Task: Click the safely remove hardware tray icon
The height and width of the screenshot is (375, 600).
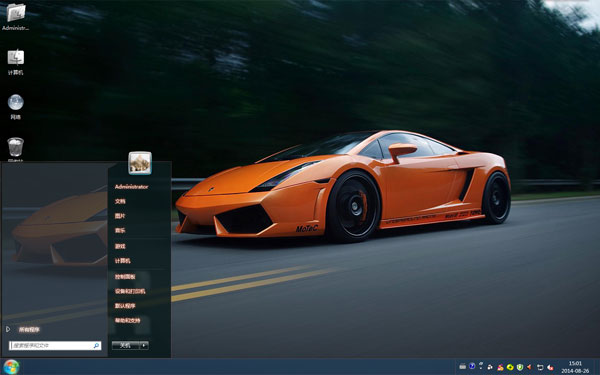Action: (x=481, y=365)
